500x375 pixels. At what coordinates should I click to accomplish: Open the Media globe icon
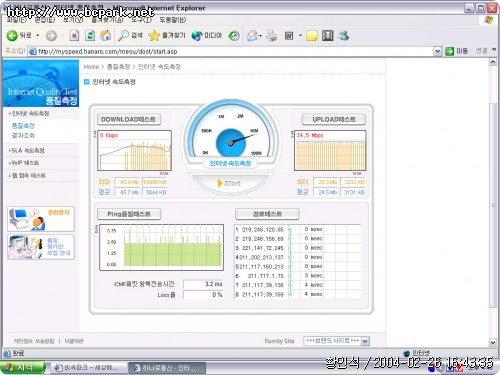point(207,35)
